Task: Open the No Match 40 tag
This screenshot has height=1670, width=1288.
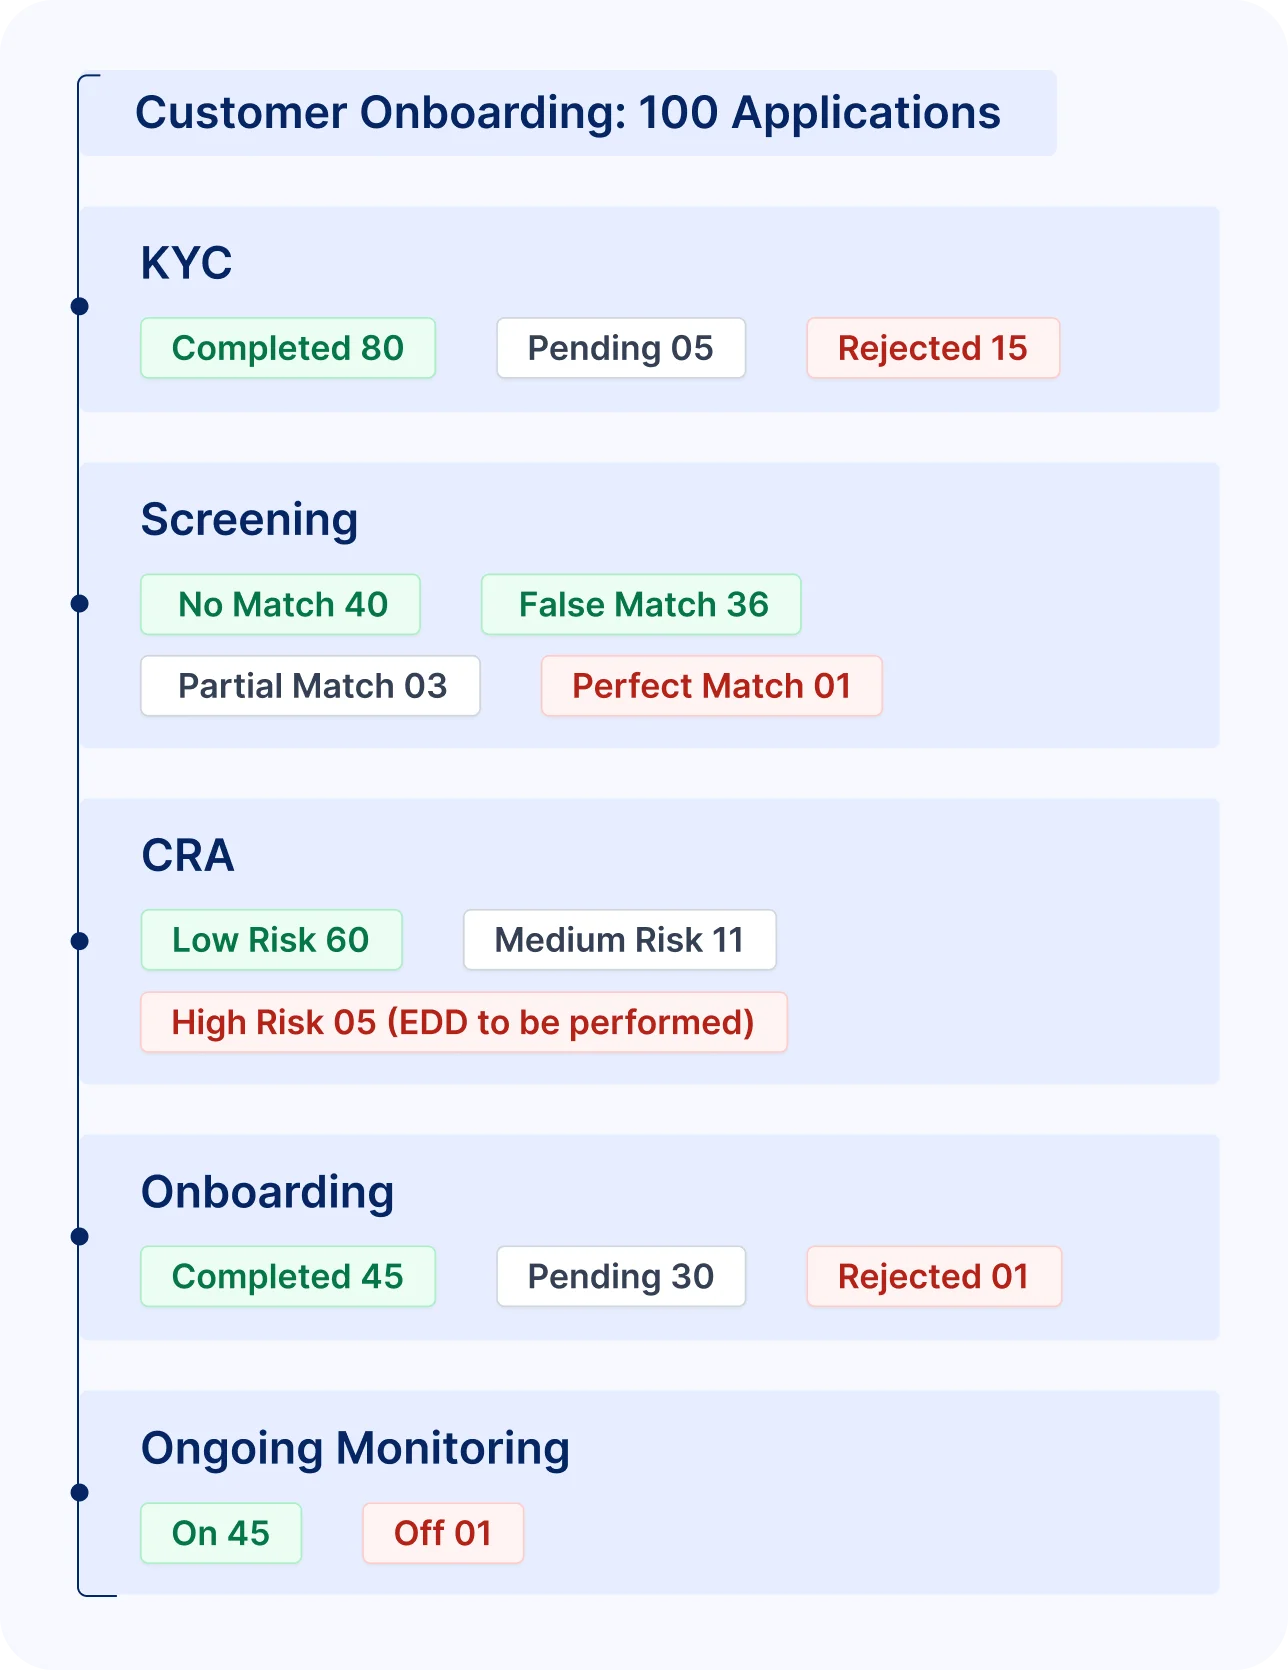Action: 281,604
